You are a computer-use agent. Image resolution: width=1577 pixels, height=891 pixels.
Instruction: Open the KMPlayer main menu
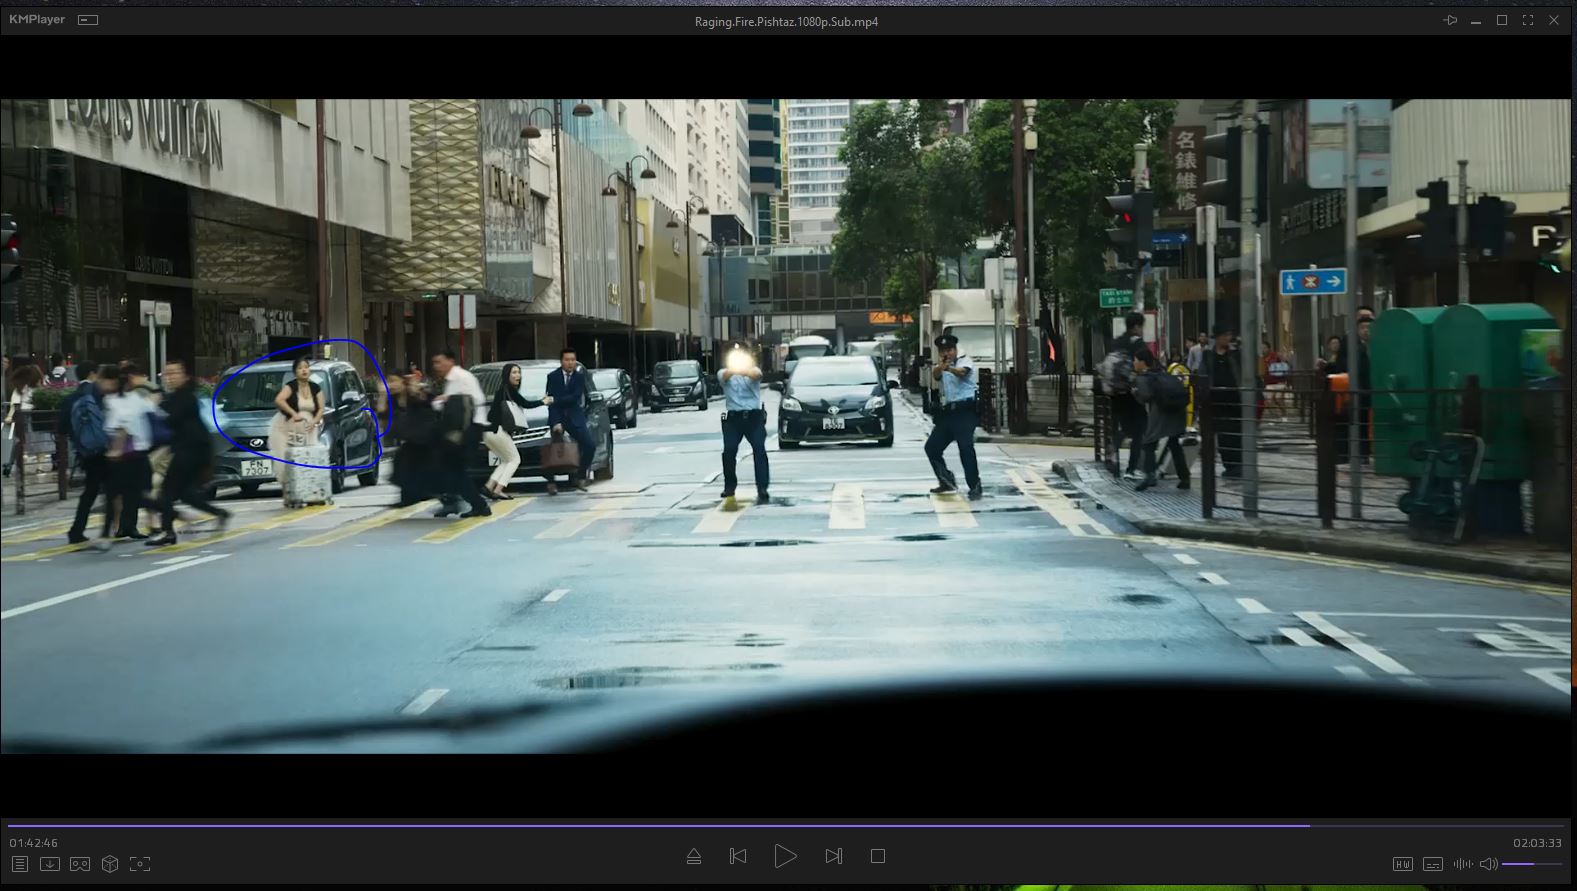coord(37,20)
